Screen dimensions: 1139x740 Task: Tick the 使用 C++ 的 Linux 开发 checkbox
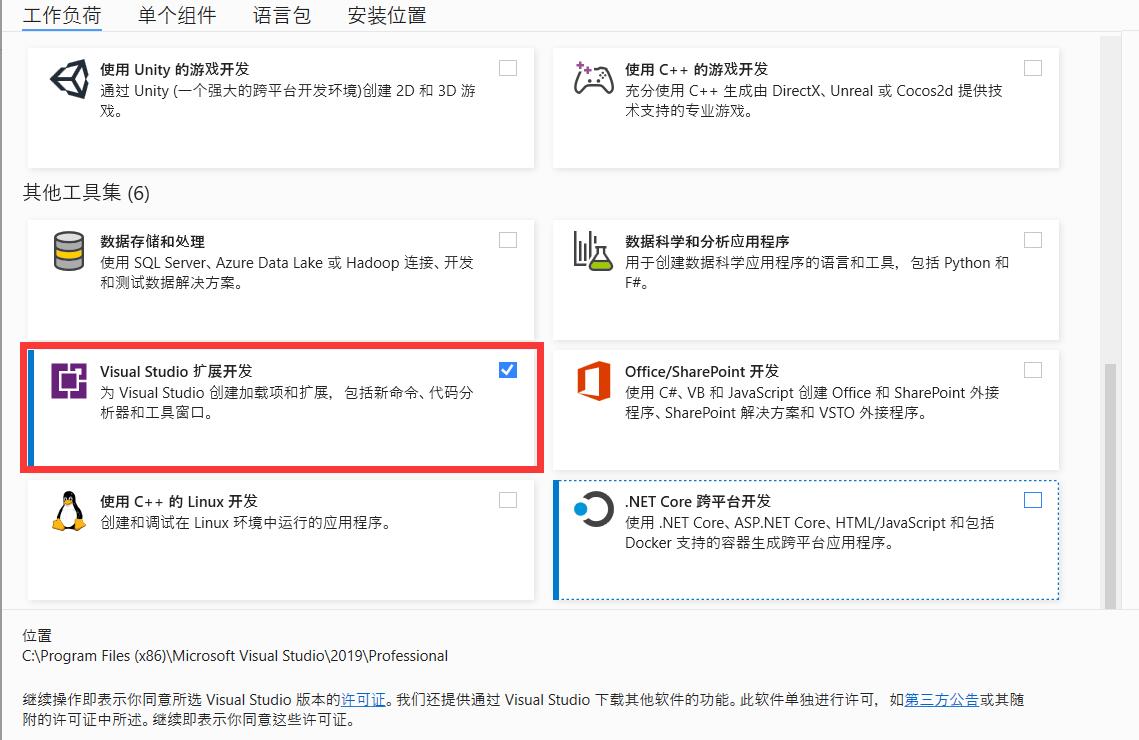pos(508,500)
